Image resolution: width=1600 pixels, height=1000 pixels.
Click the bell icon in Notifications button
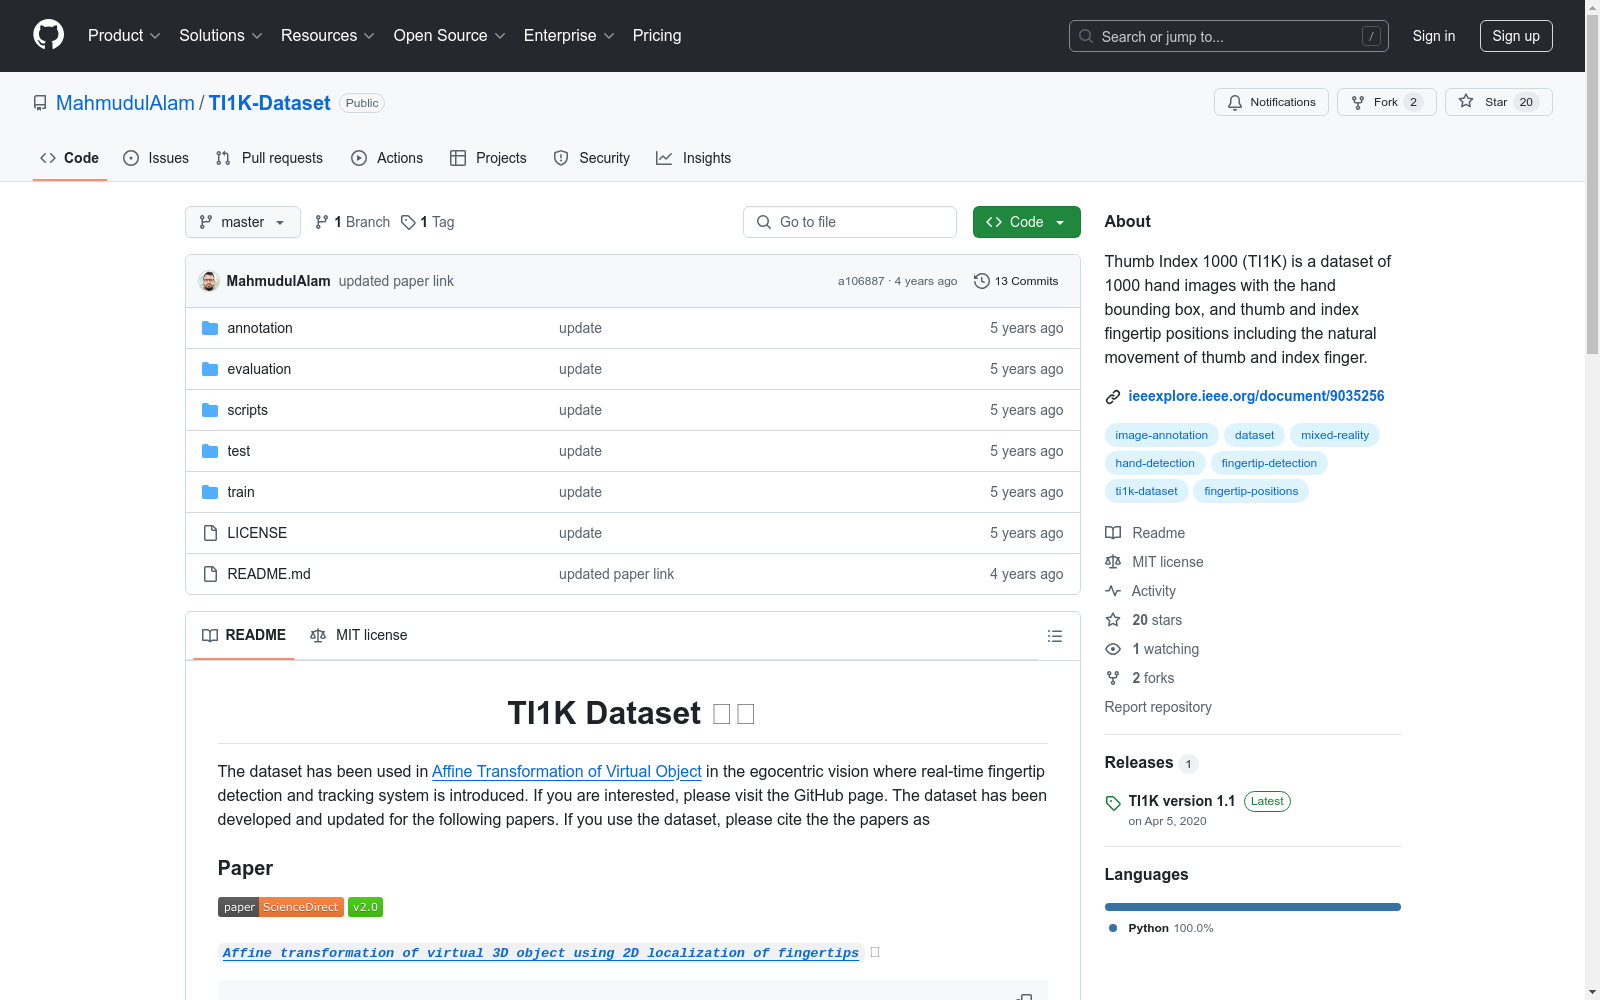tap(1235, 102)
